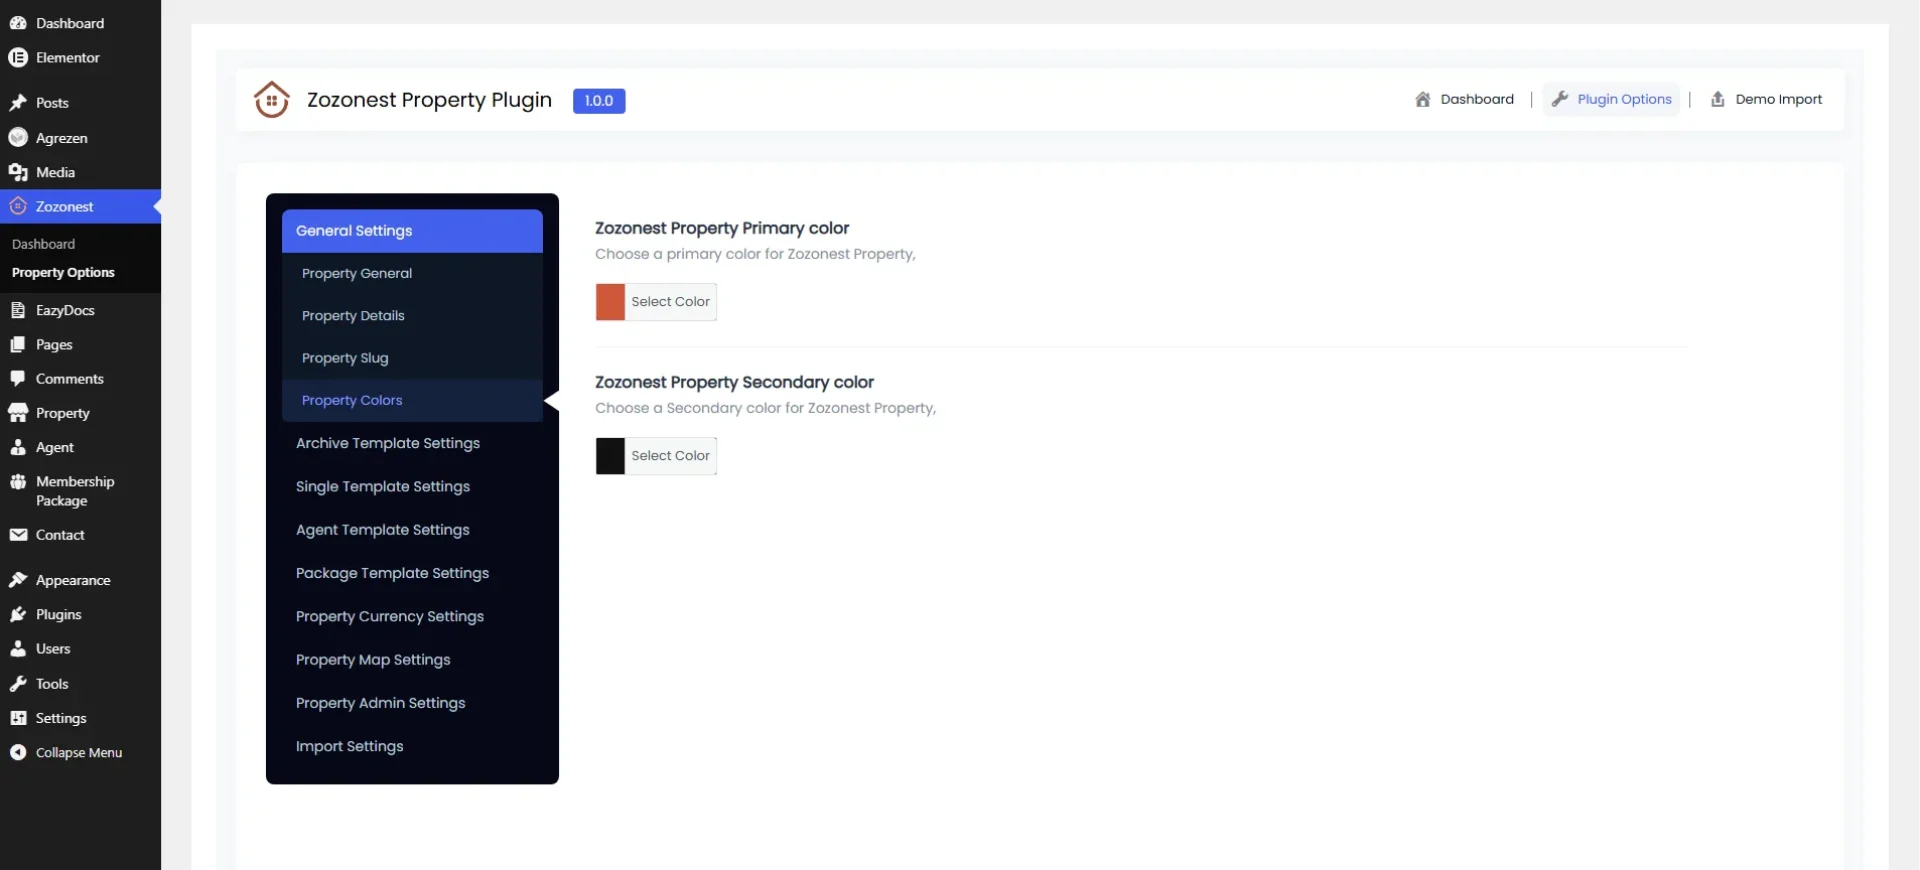Click Select Color for Secondary color
Screen dimensions: 1920x870
click(x=670, y=456)
